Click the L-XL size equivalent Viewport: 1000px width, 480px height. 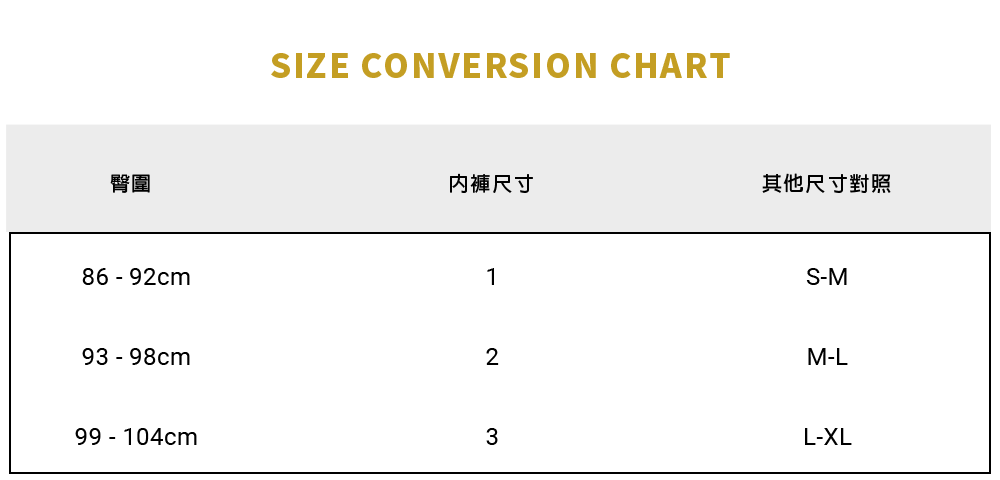tap(827, 437)
